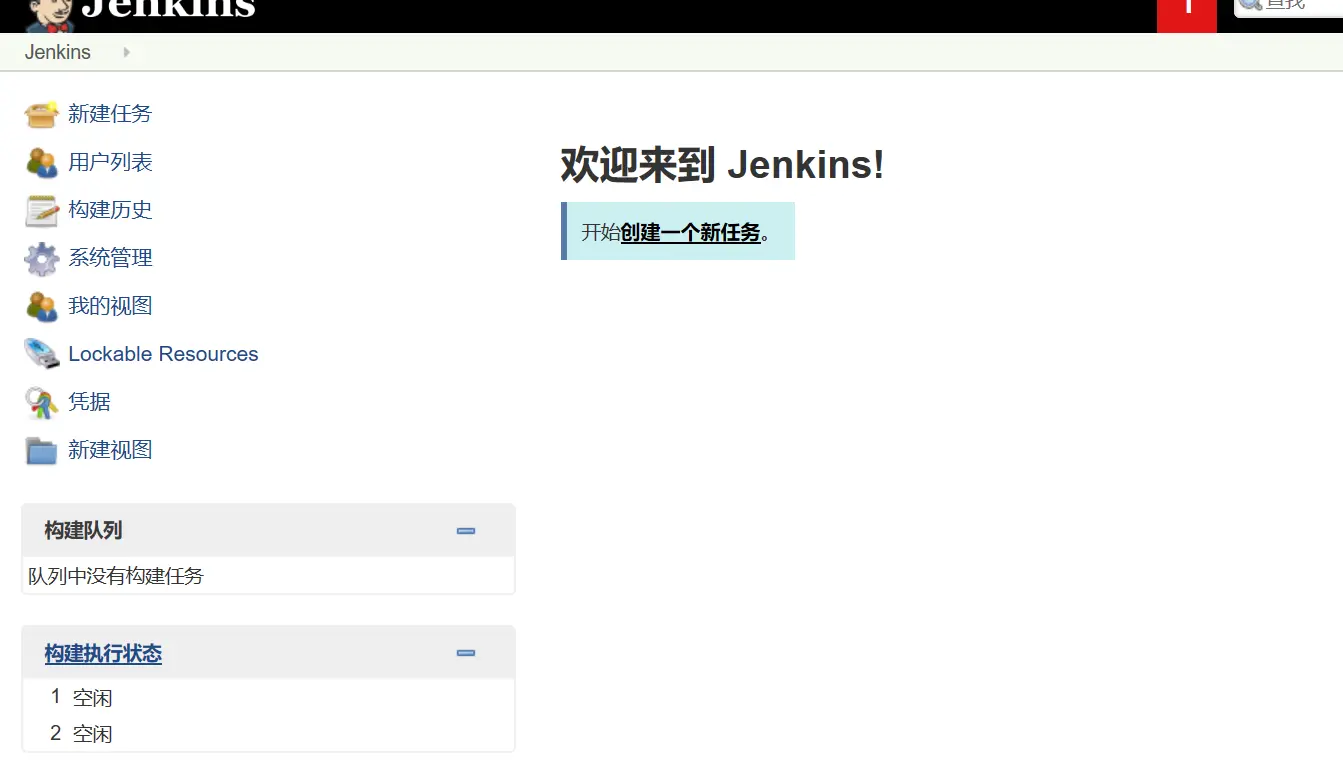
Task: Click the search magnifier icon
Action: click(1251, 5)
